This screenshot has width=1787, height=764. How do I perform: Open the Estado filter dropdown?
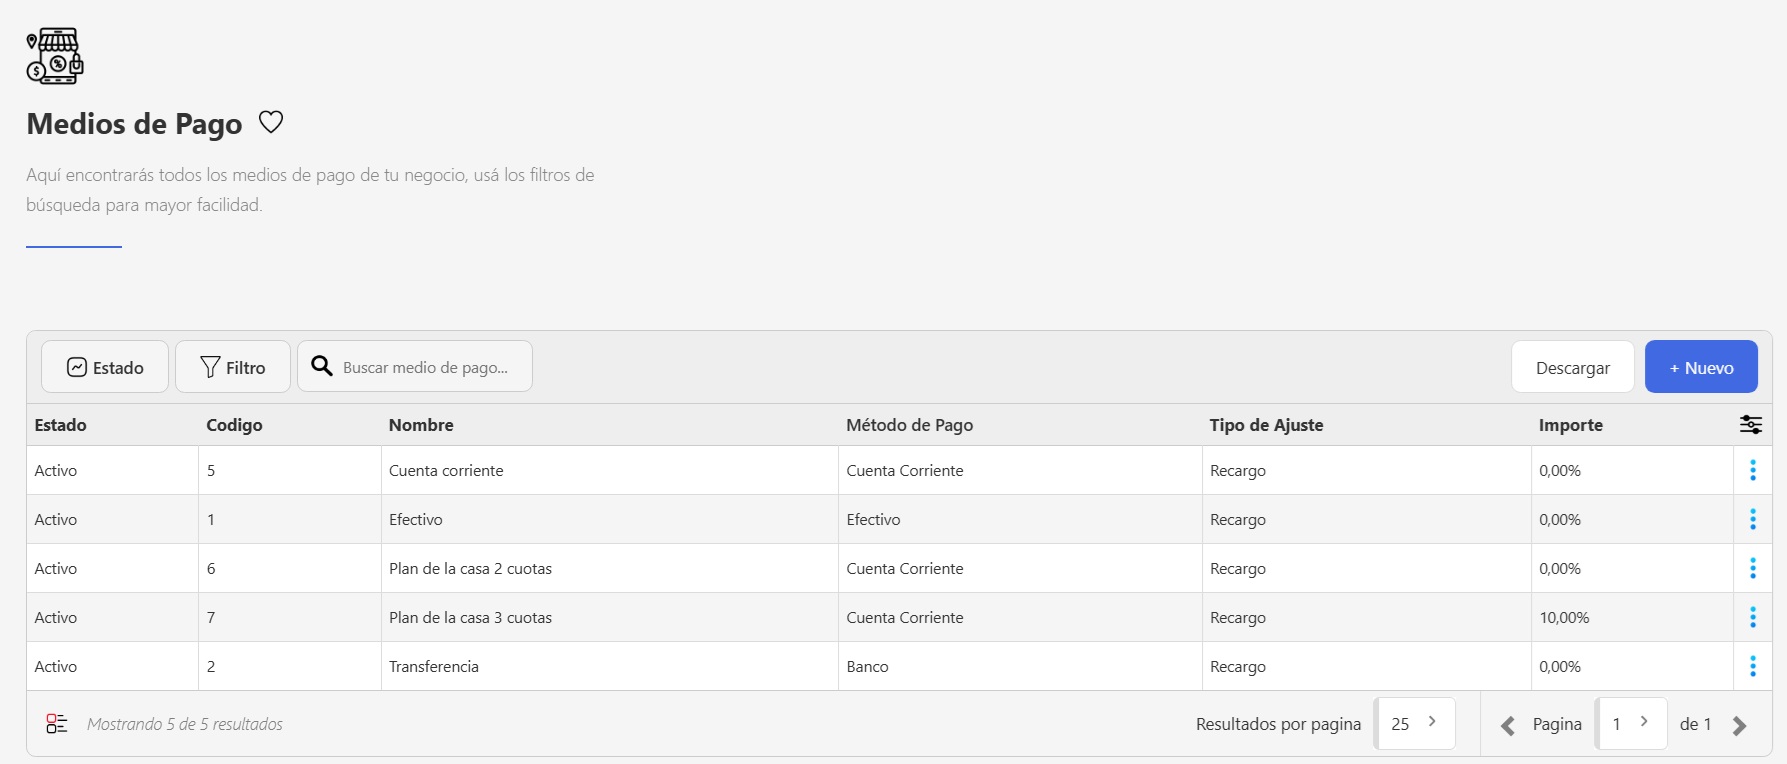[105, 367]
